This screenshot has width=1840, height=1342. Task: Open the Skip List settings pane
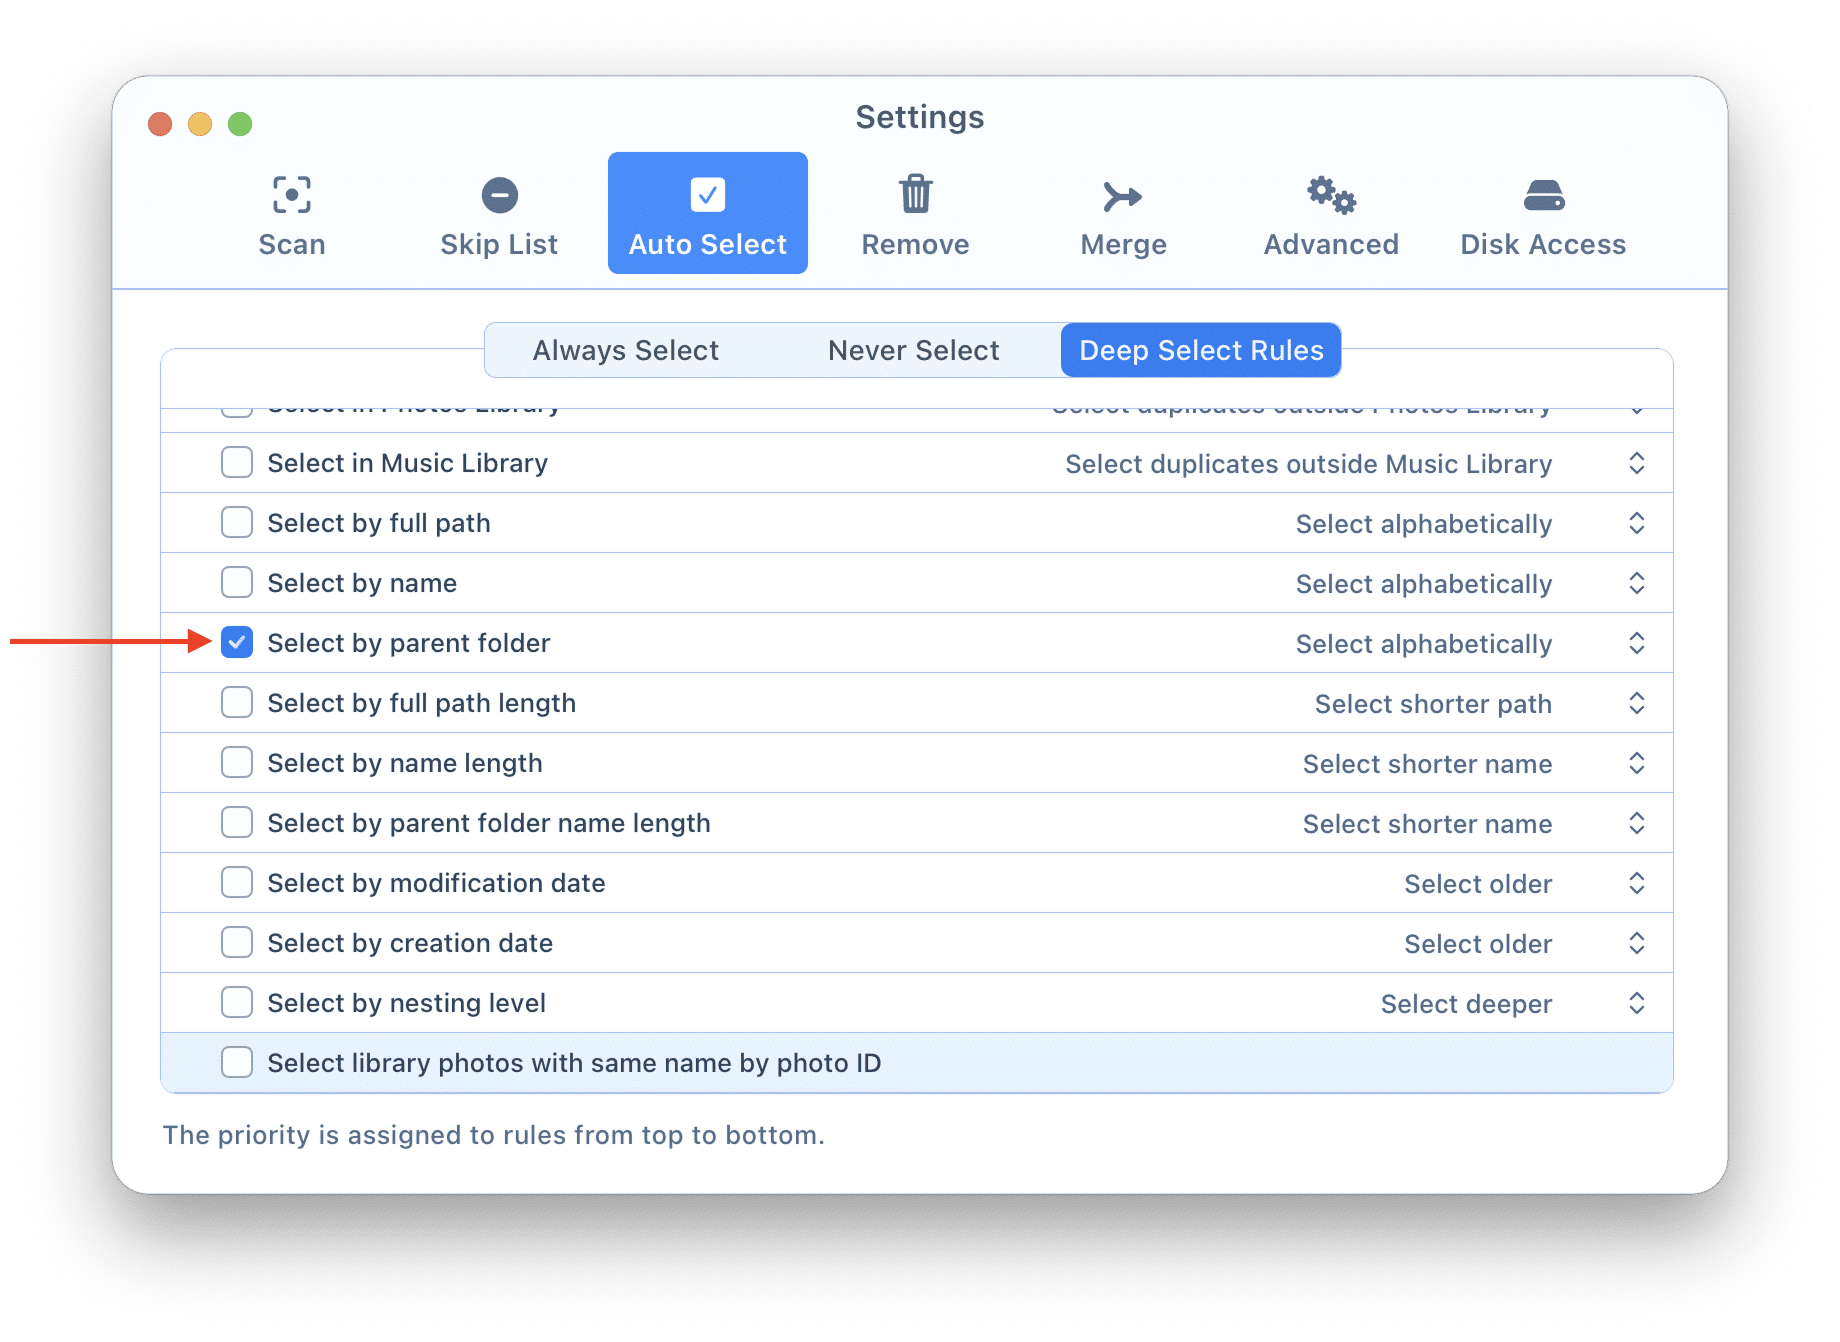tap(499, 214)
